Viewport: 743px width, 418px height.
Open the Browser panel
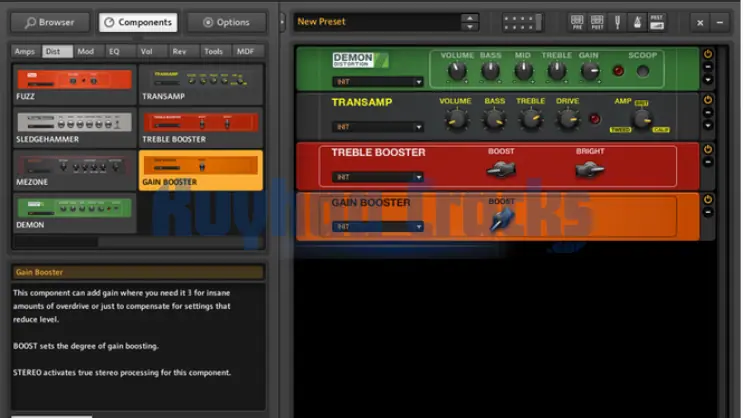pyautogui.click(x=50, y=22)
